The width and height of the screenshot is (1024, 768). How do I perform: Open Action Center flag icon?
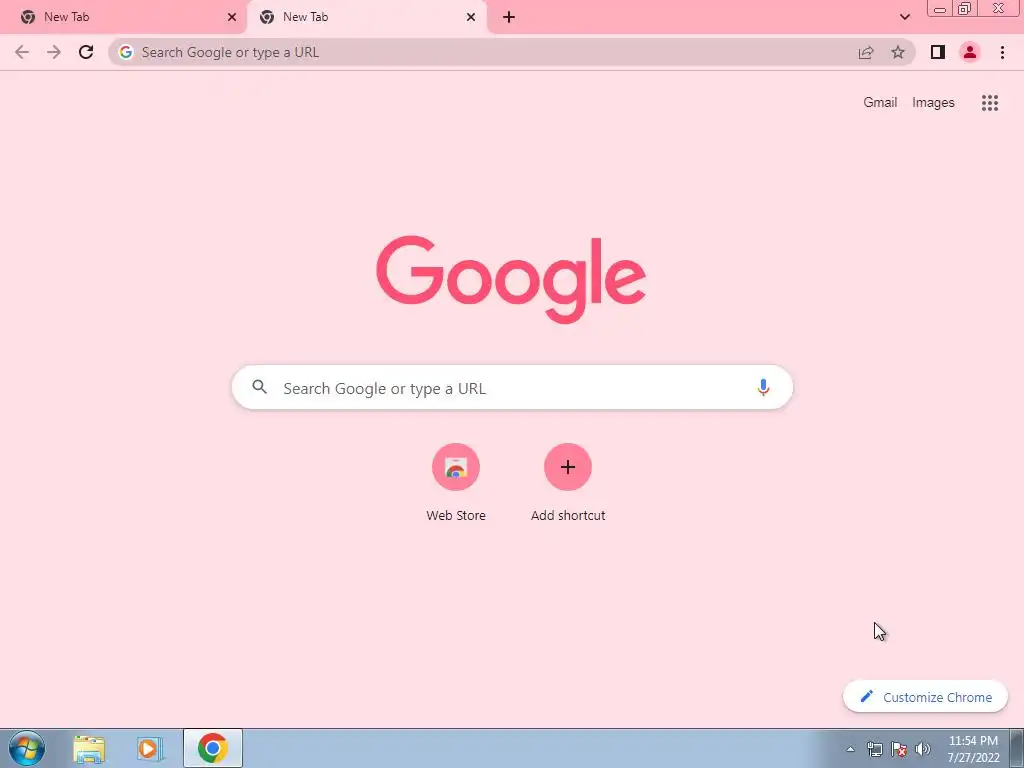click(899, 749)
